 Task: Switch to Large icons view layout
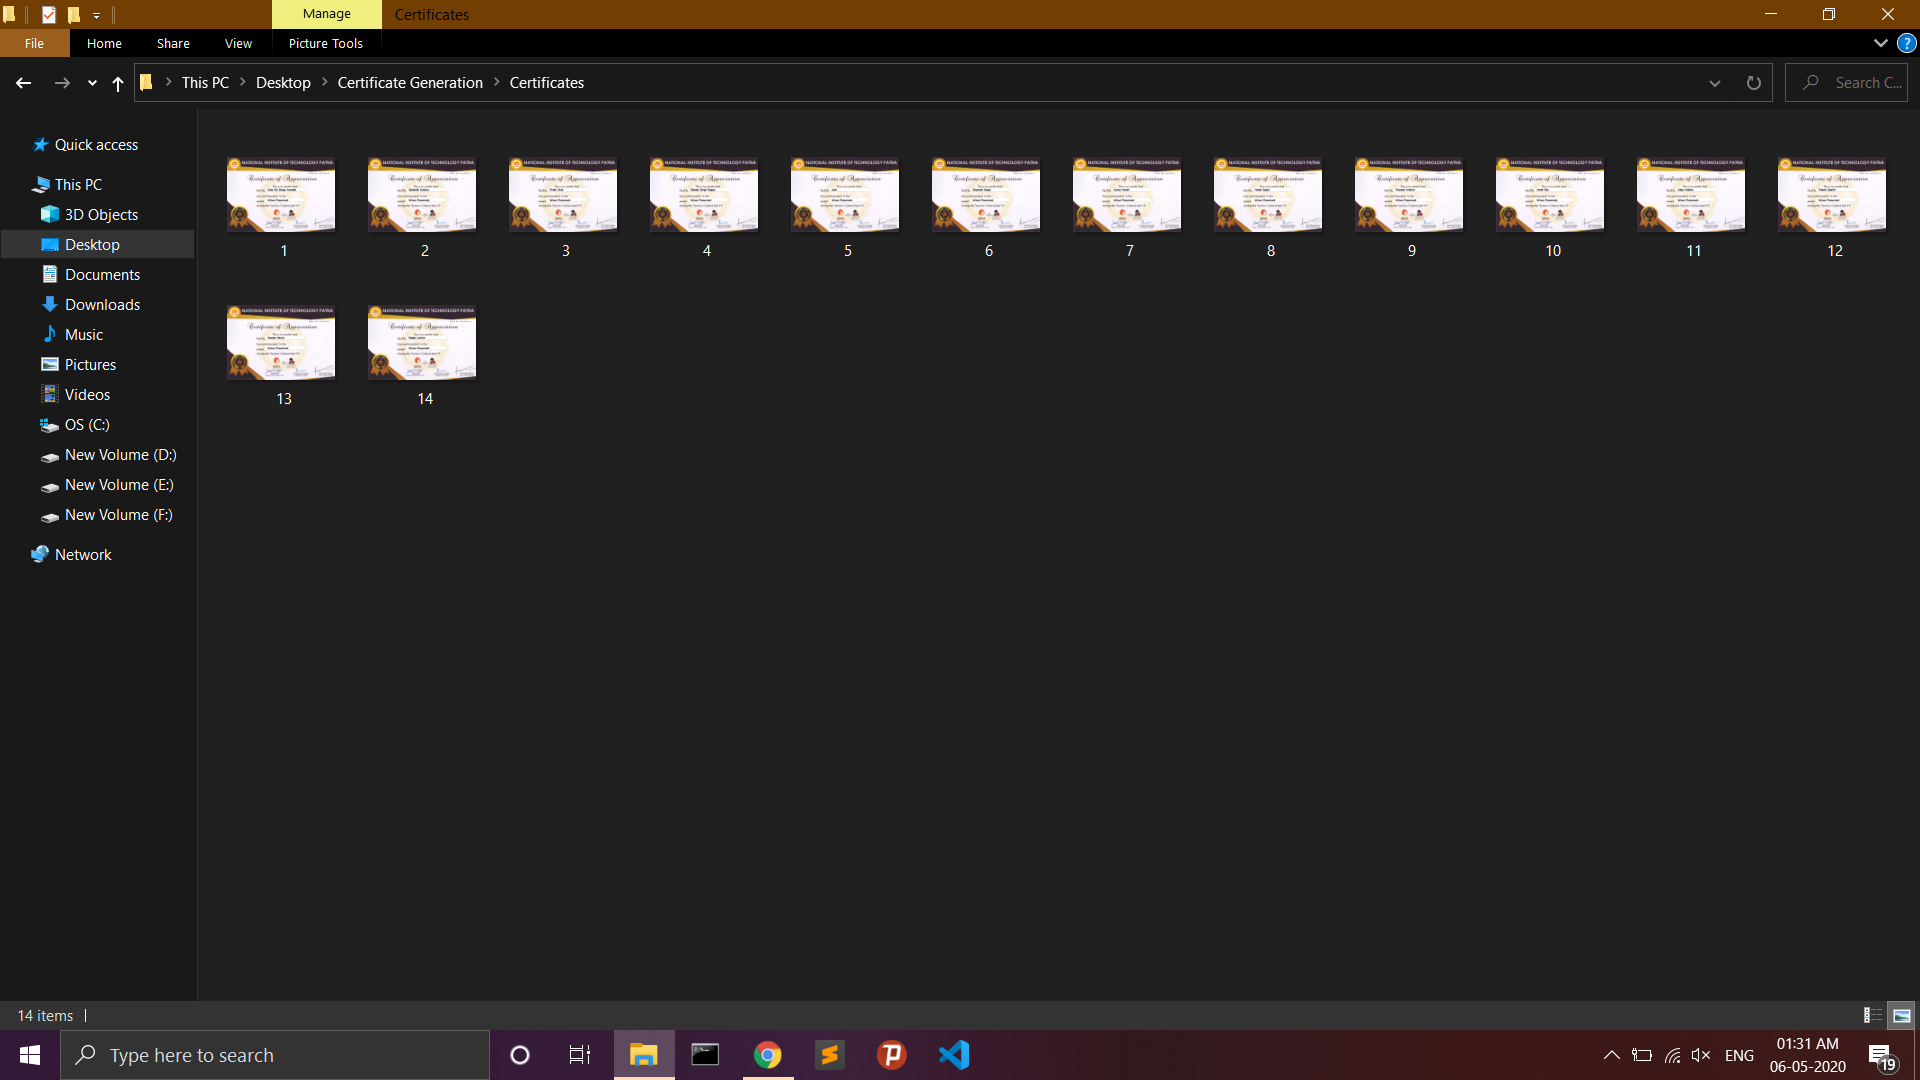tap(1902, 1015)
